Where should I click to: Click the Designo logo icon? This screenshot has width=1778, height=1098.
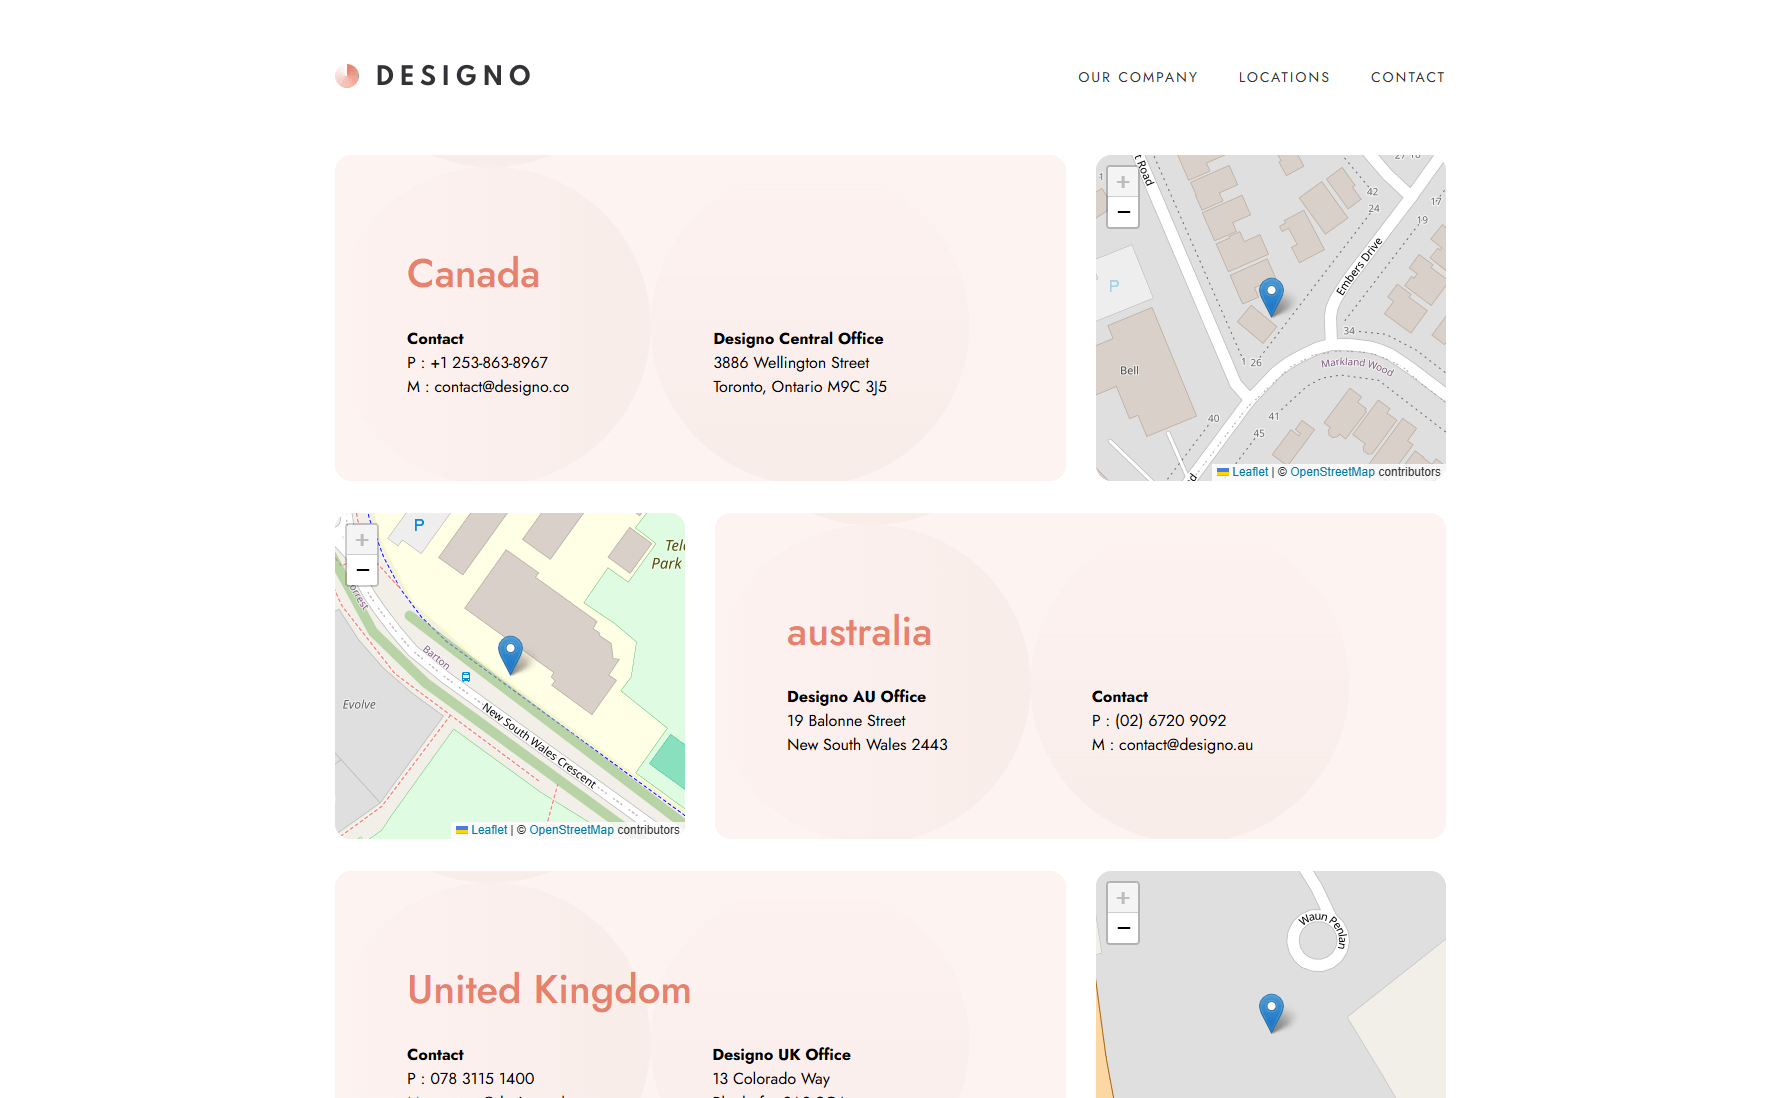point(347,76)
